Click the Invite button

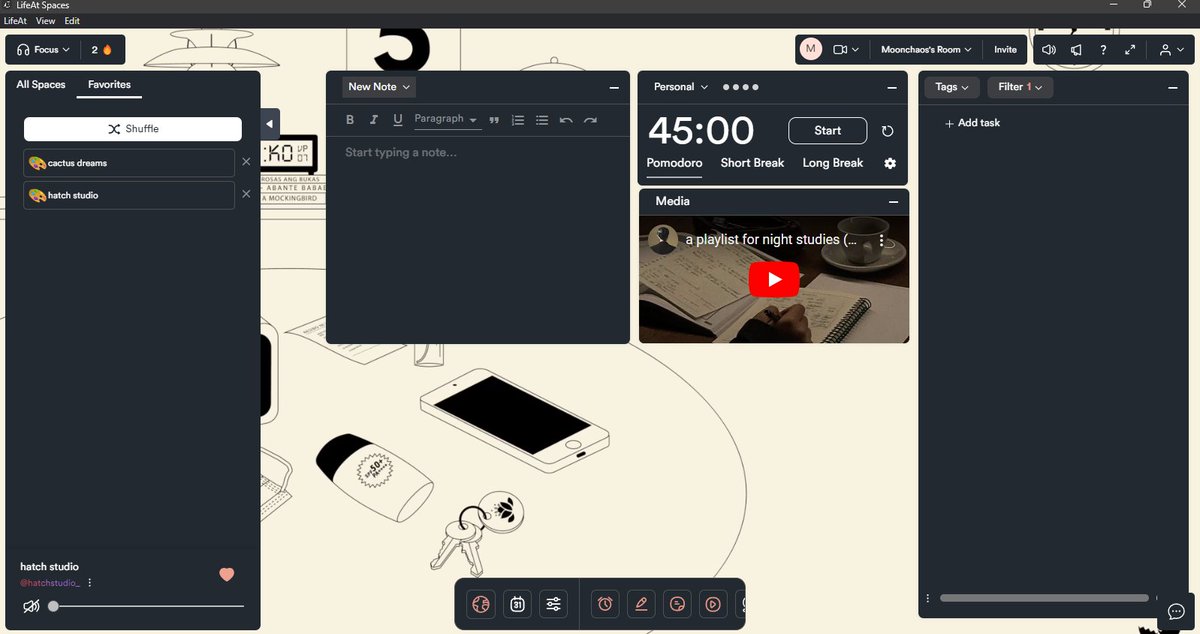point(1005,49)
